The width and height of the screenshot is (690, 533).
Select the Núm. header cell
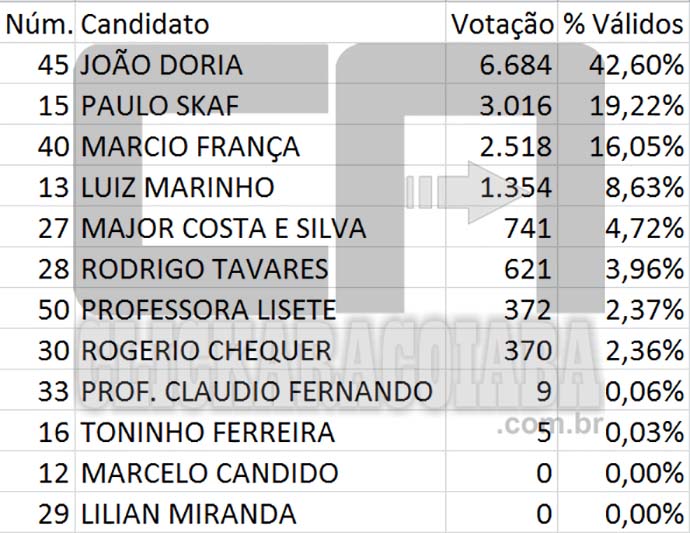point(39,23)
